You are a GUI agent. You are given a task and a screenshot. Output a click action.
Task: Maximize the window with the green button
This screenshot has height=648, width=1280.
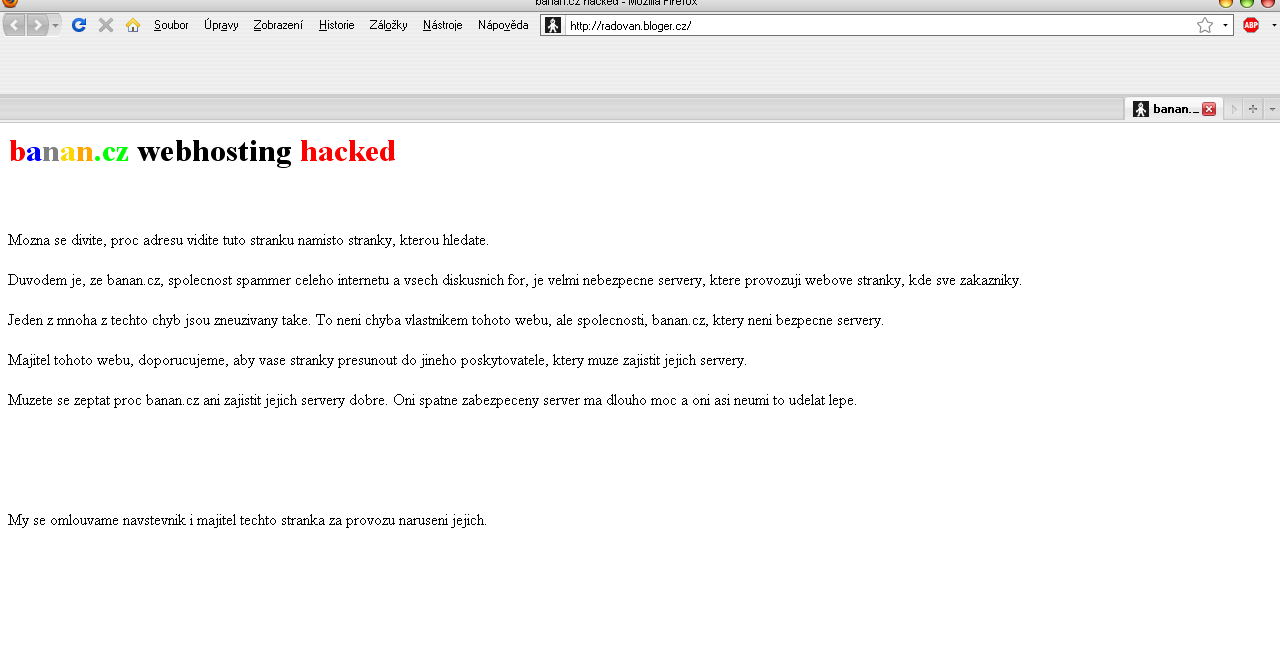tap(1247, 3)
